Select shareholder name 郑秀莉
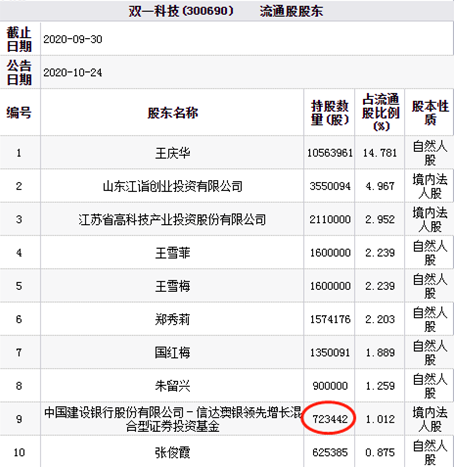Screen dimensions: 454x467 pos(172,319)
